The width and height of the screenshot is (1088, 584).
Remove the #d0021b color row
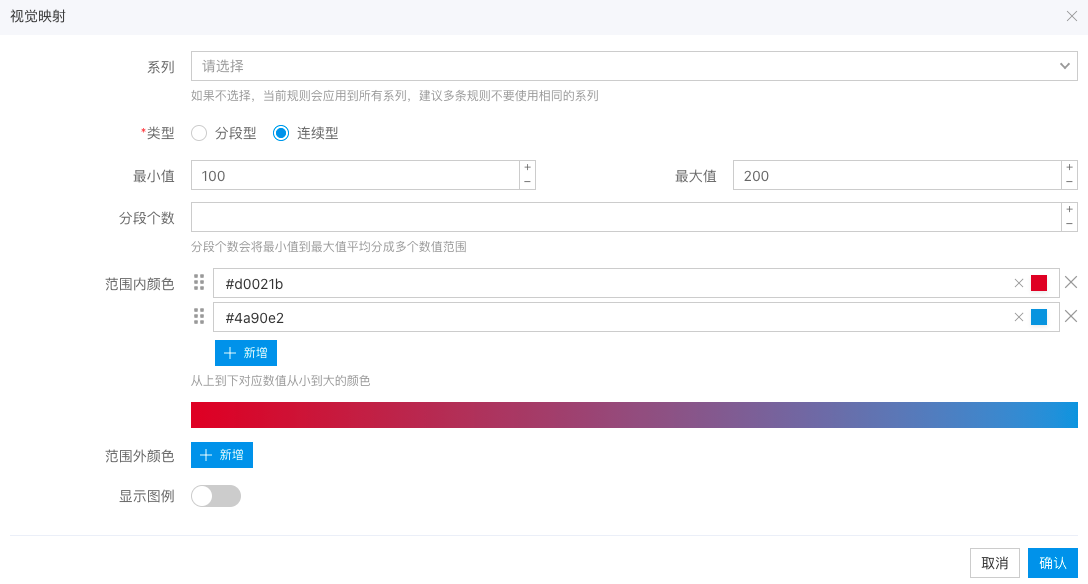(1071, 283)
